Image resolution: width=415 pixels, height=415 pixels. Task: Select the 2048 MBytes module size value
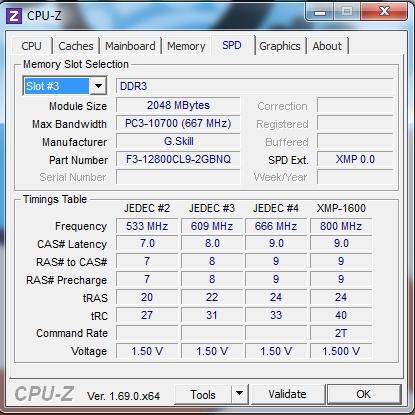178,105
